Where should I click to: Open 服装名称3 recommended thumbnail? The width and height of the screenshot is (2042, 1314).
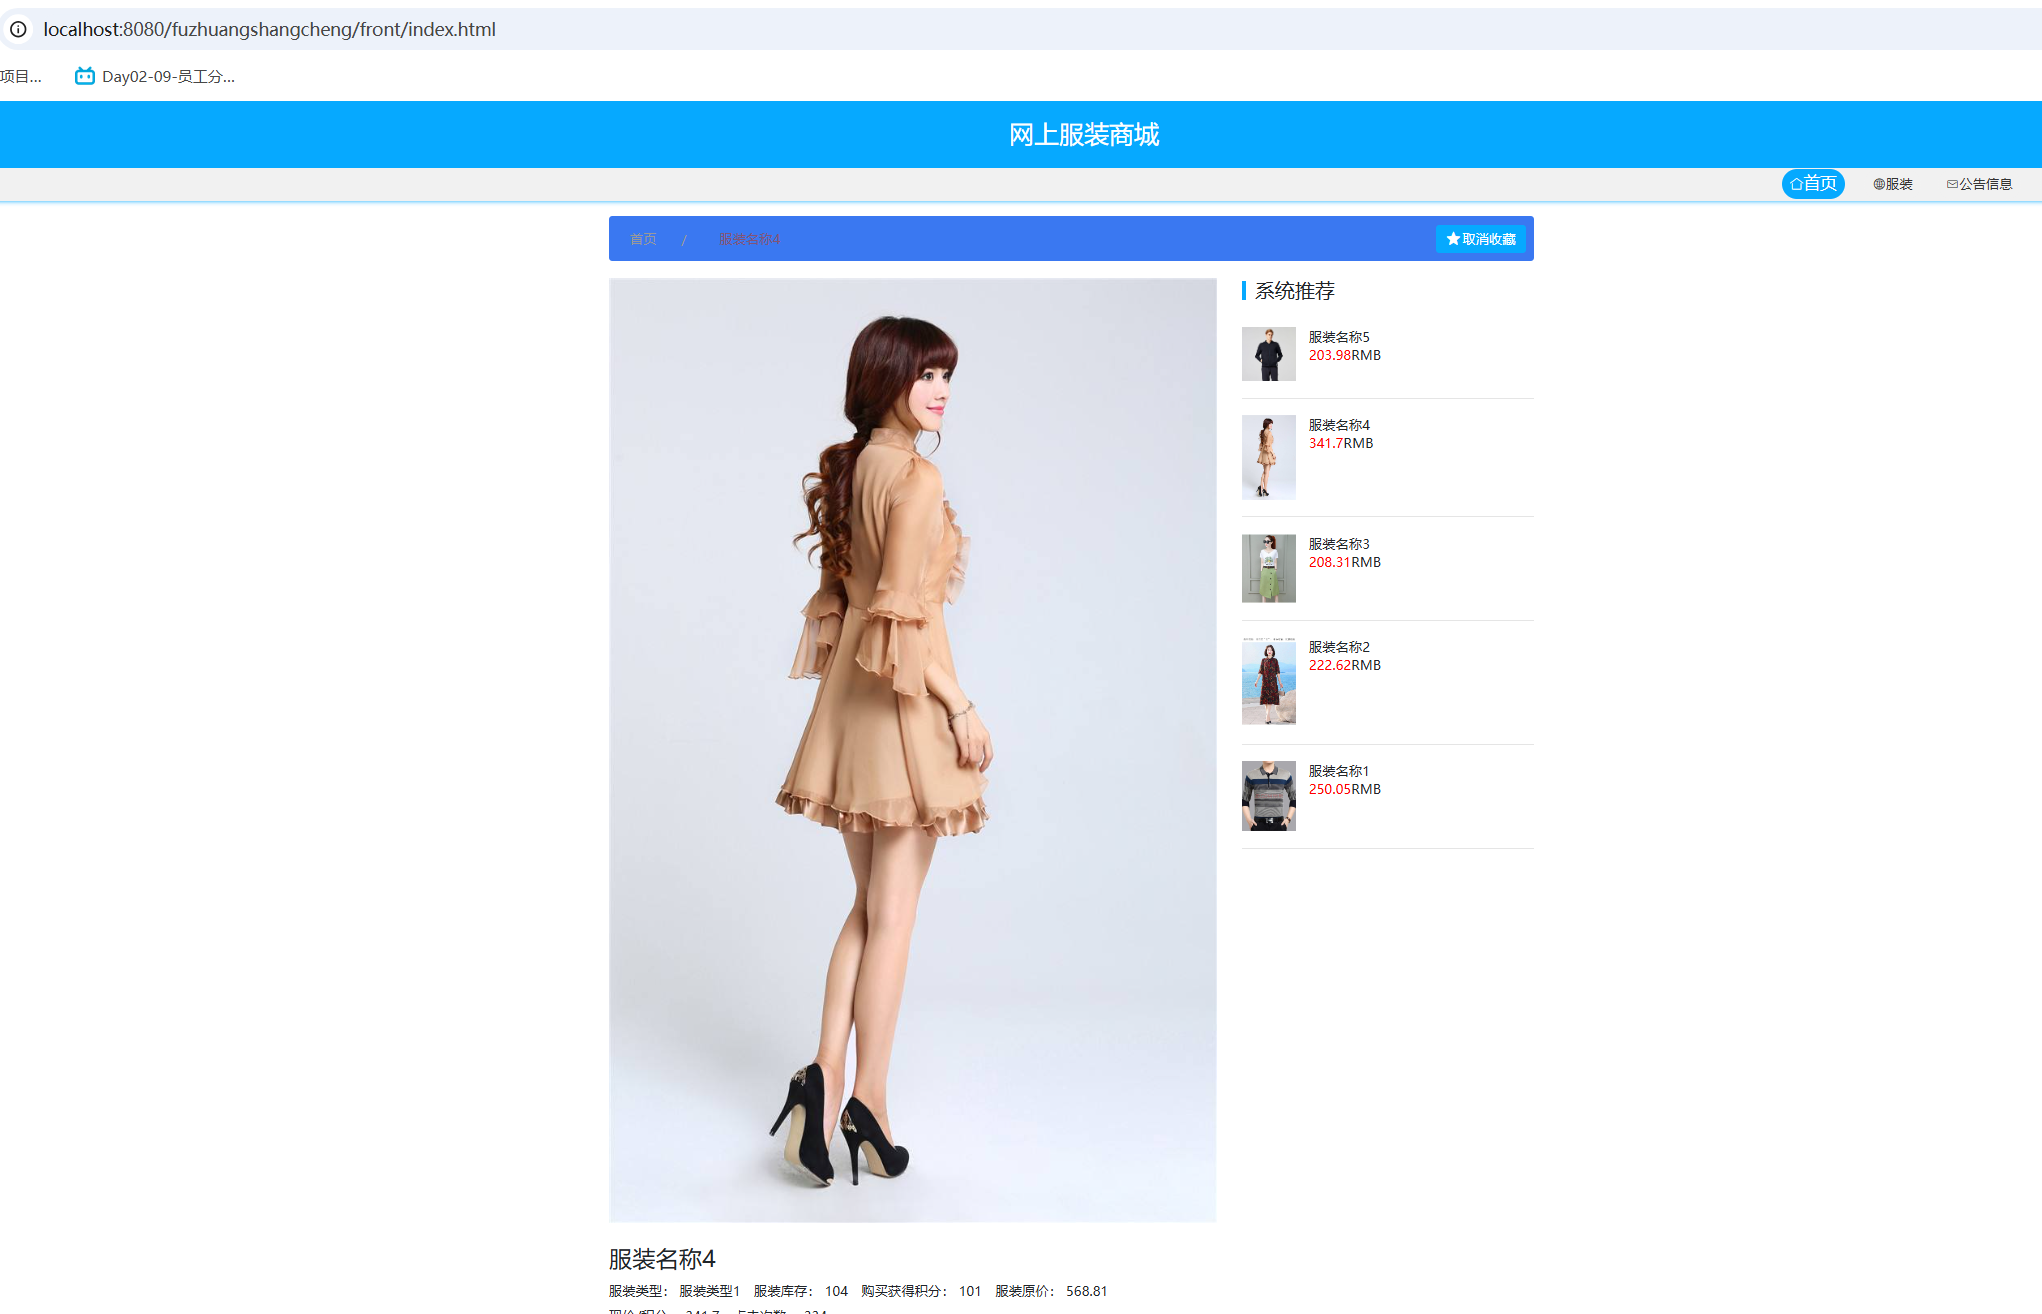[1268, 568]
